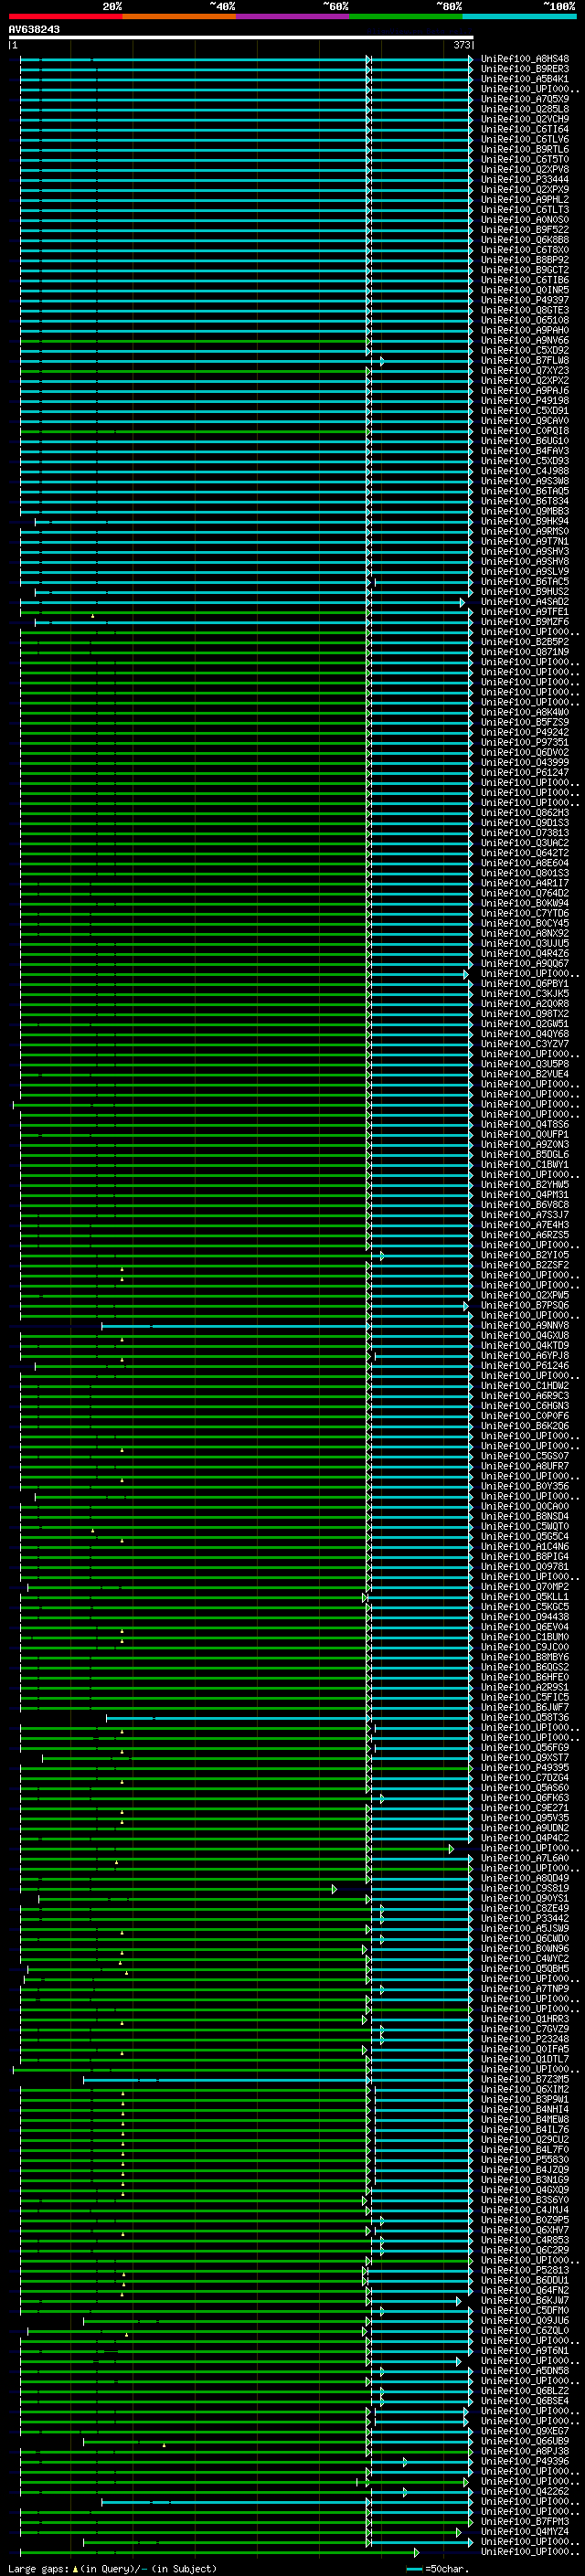Image resolution: width=585 pixels, height=2576 pixels.
Task: Click hit label UniRef100_C6HGN3
Action: pyautogui.click(x=525, y=1406)
